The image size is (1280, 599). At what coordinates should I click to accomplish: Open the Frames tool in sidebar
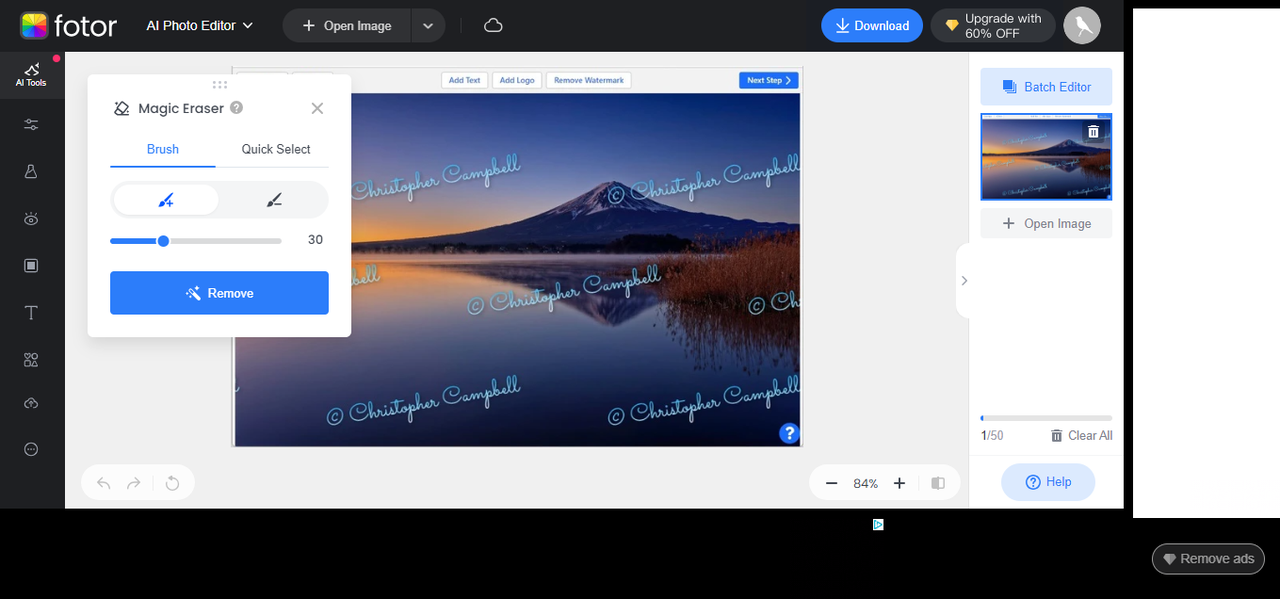point(31,265)
